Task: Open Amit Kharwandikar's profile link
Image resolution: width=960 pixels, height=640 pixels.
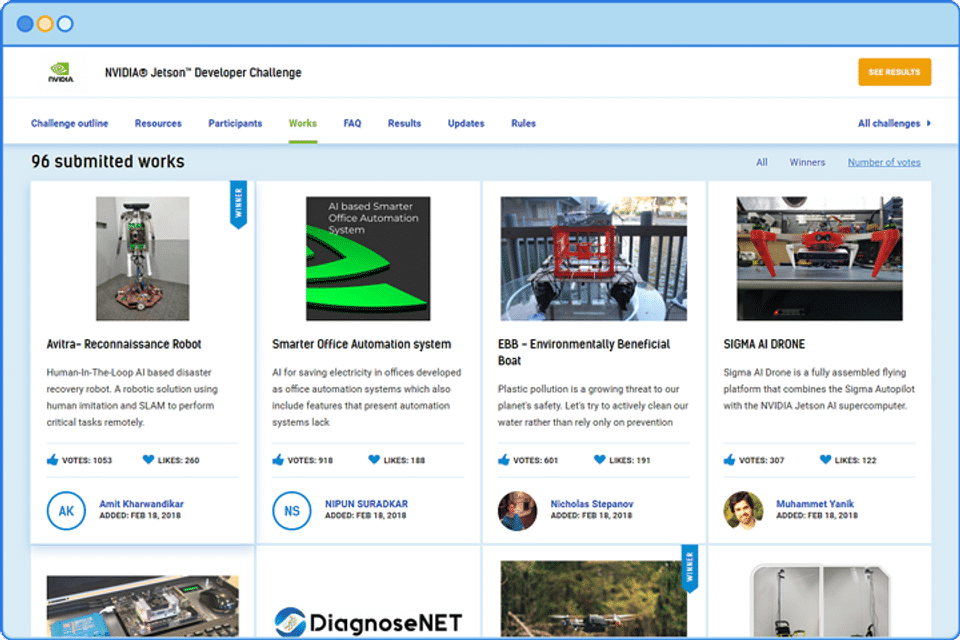Action: tap(141, 503)
